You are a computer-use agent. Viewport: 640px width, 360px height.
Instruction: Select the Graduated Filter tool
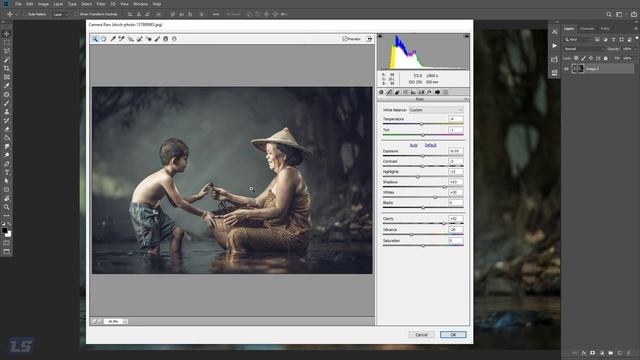coord(165,39)
